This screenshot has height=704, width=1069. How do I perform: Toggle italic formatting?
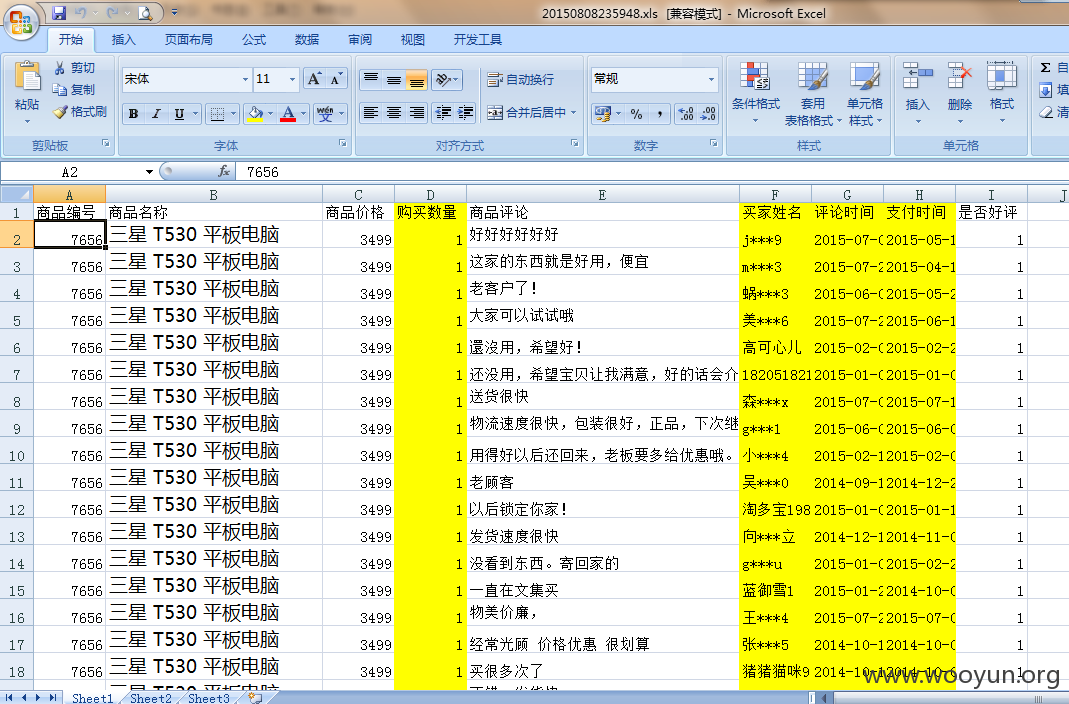click(156, 114)
